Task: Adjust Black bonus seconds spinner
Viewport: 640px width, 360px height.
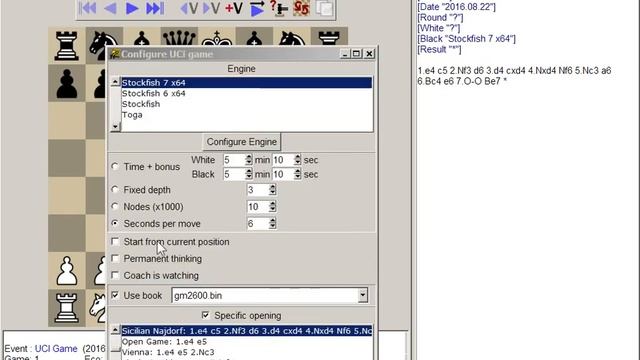Action: click(x=298, y=174)
